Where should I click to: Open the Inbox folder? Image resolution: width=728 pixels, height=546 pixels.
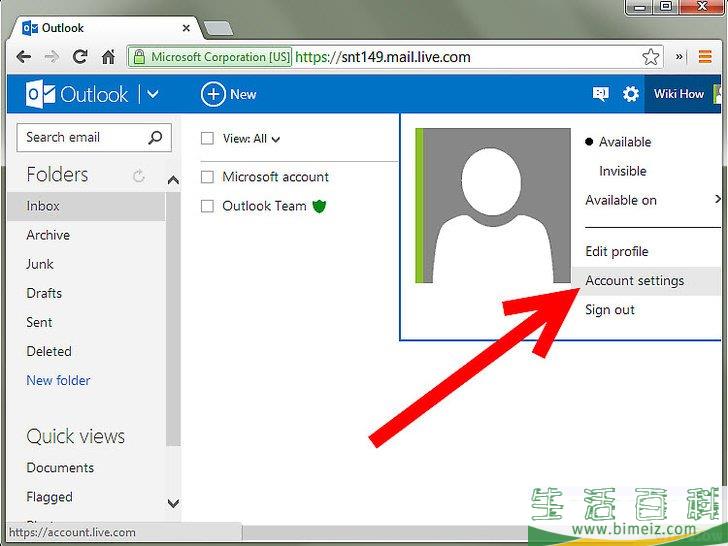pos(86,206)
